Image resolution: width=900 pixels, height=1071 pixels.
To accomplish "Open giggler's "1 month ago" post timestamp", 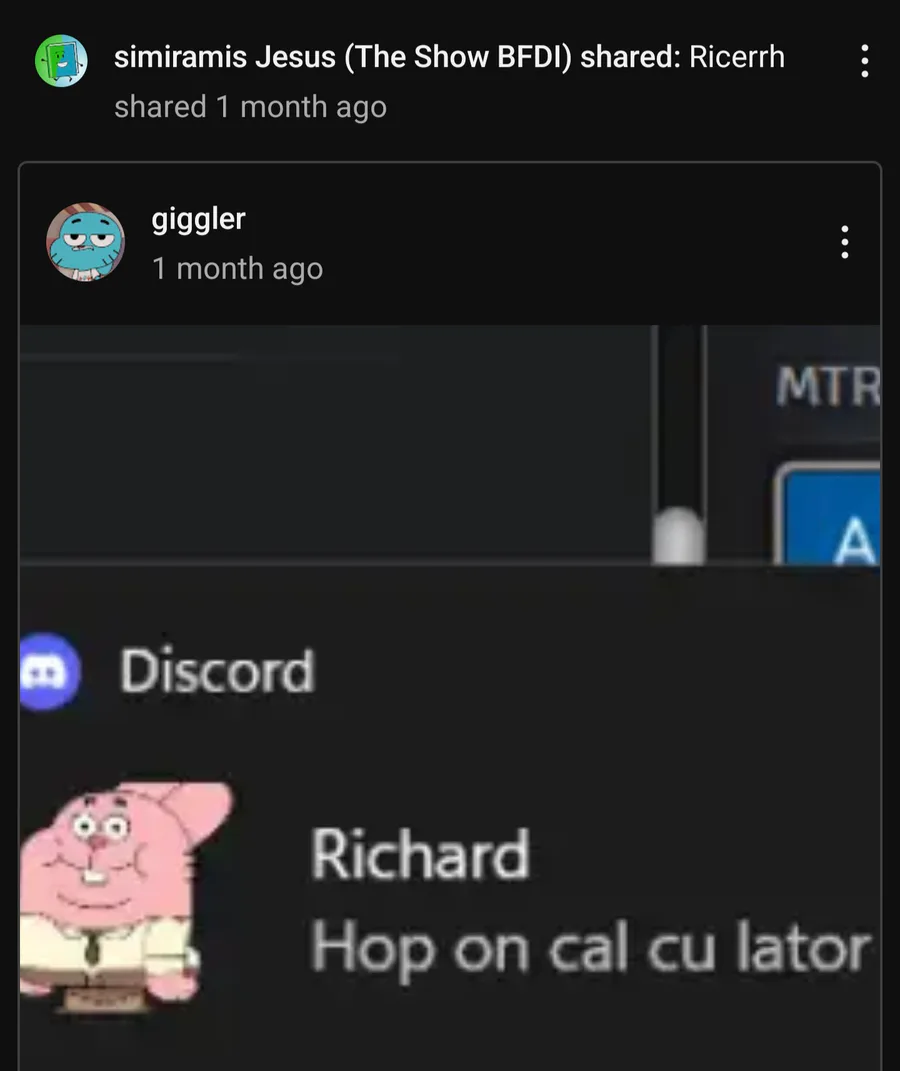I will 237,268.
